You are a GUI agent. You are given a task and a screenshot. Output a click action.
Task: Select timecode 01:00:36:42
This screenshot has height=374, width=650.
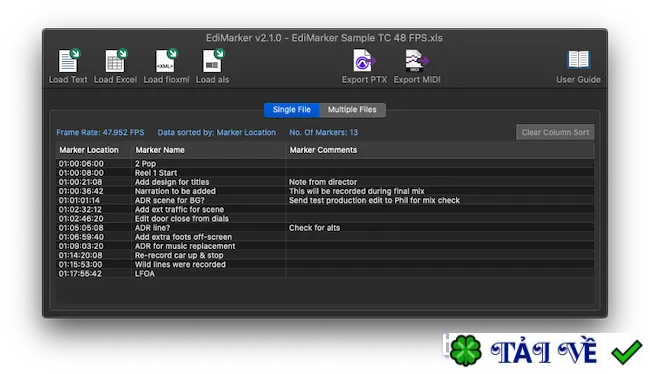point(81,191)
